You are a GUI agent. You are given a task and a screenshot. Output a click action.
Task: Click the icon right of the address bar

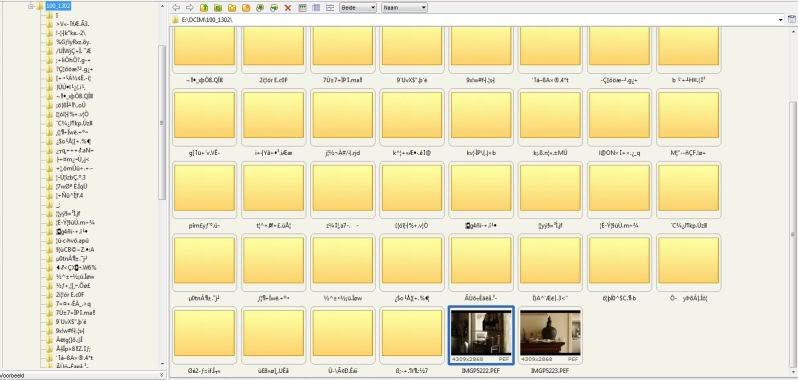pyautogui.click(x=791, y=20)
